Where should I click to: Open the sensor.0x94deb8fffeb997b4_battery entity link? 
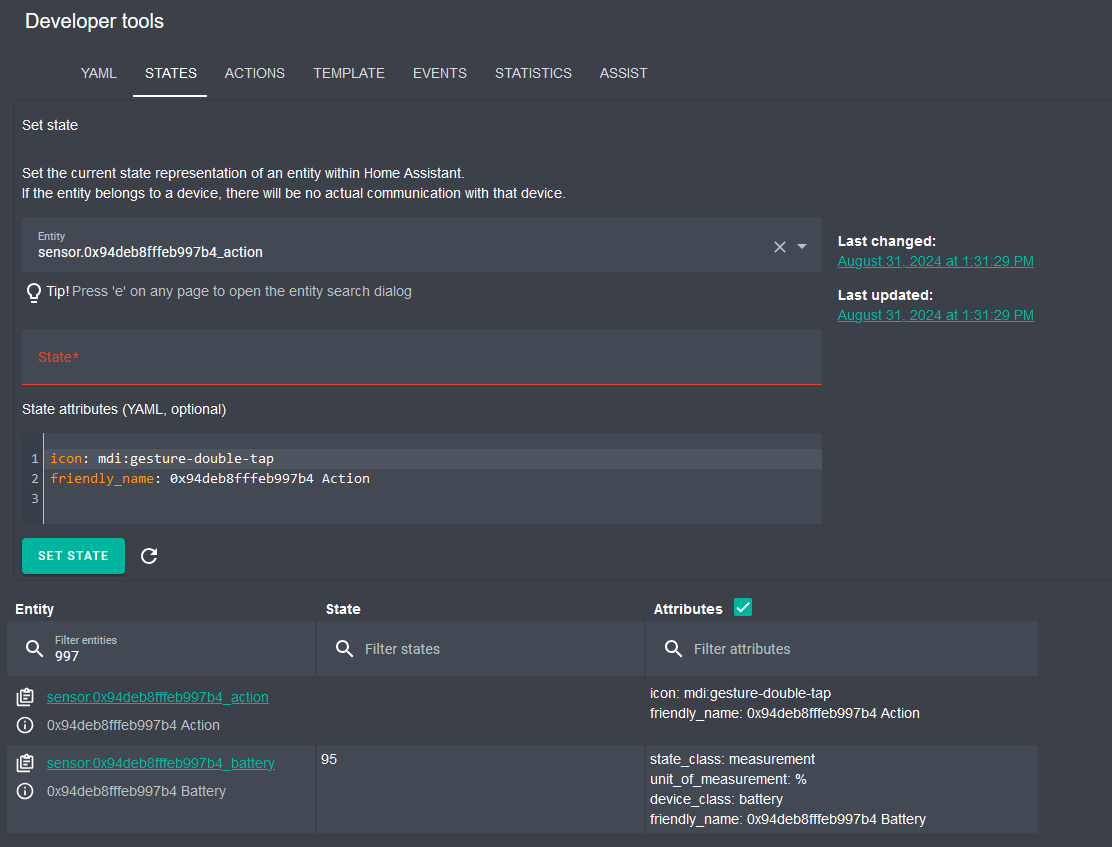(160, 763)
